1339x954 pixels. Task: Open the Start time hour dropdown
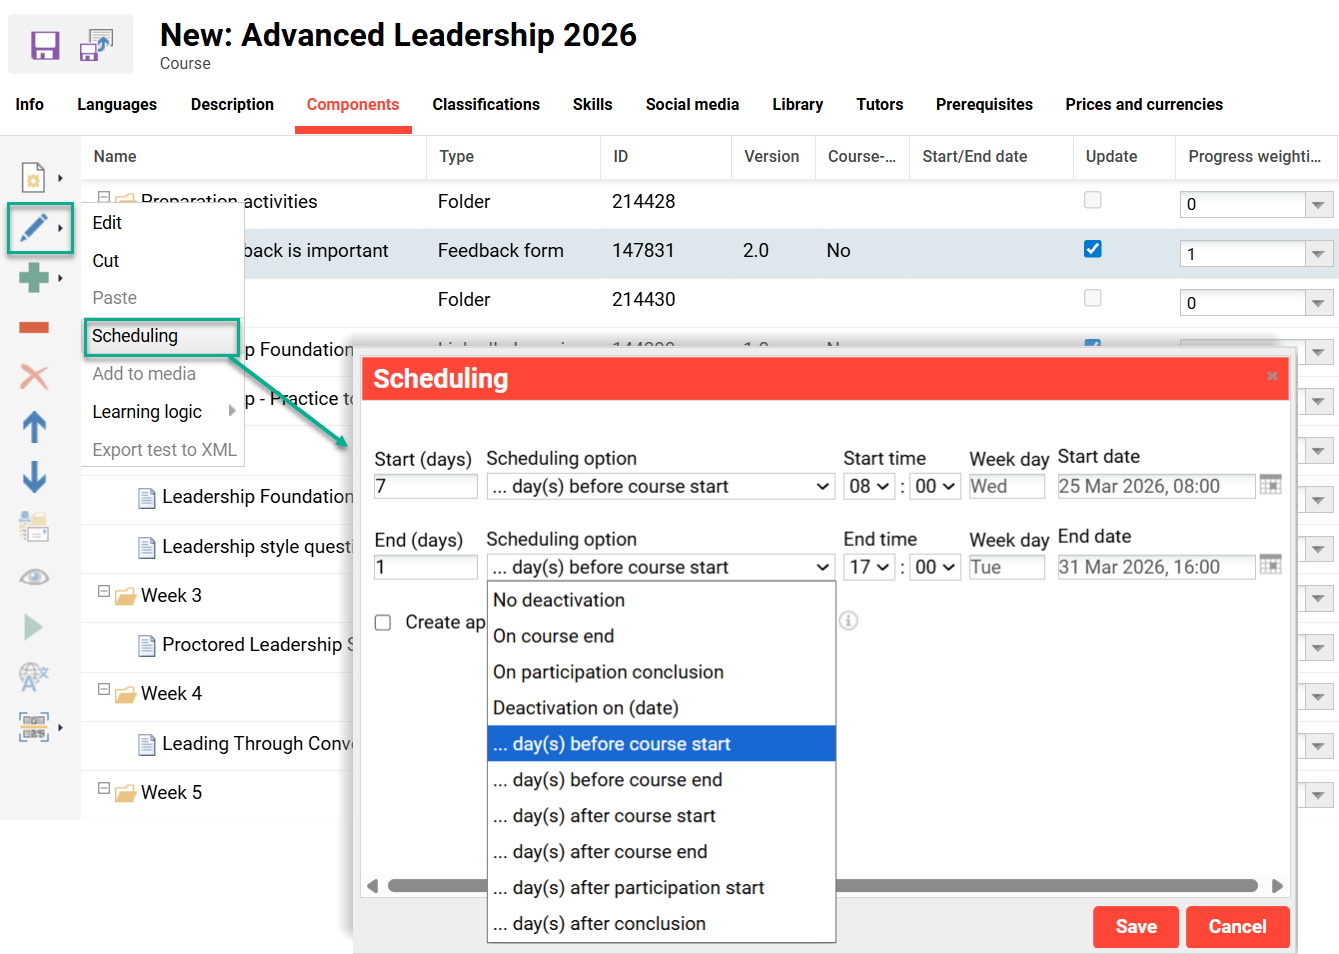pos(868,485)
